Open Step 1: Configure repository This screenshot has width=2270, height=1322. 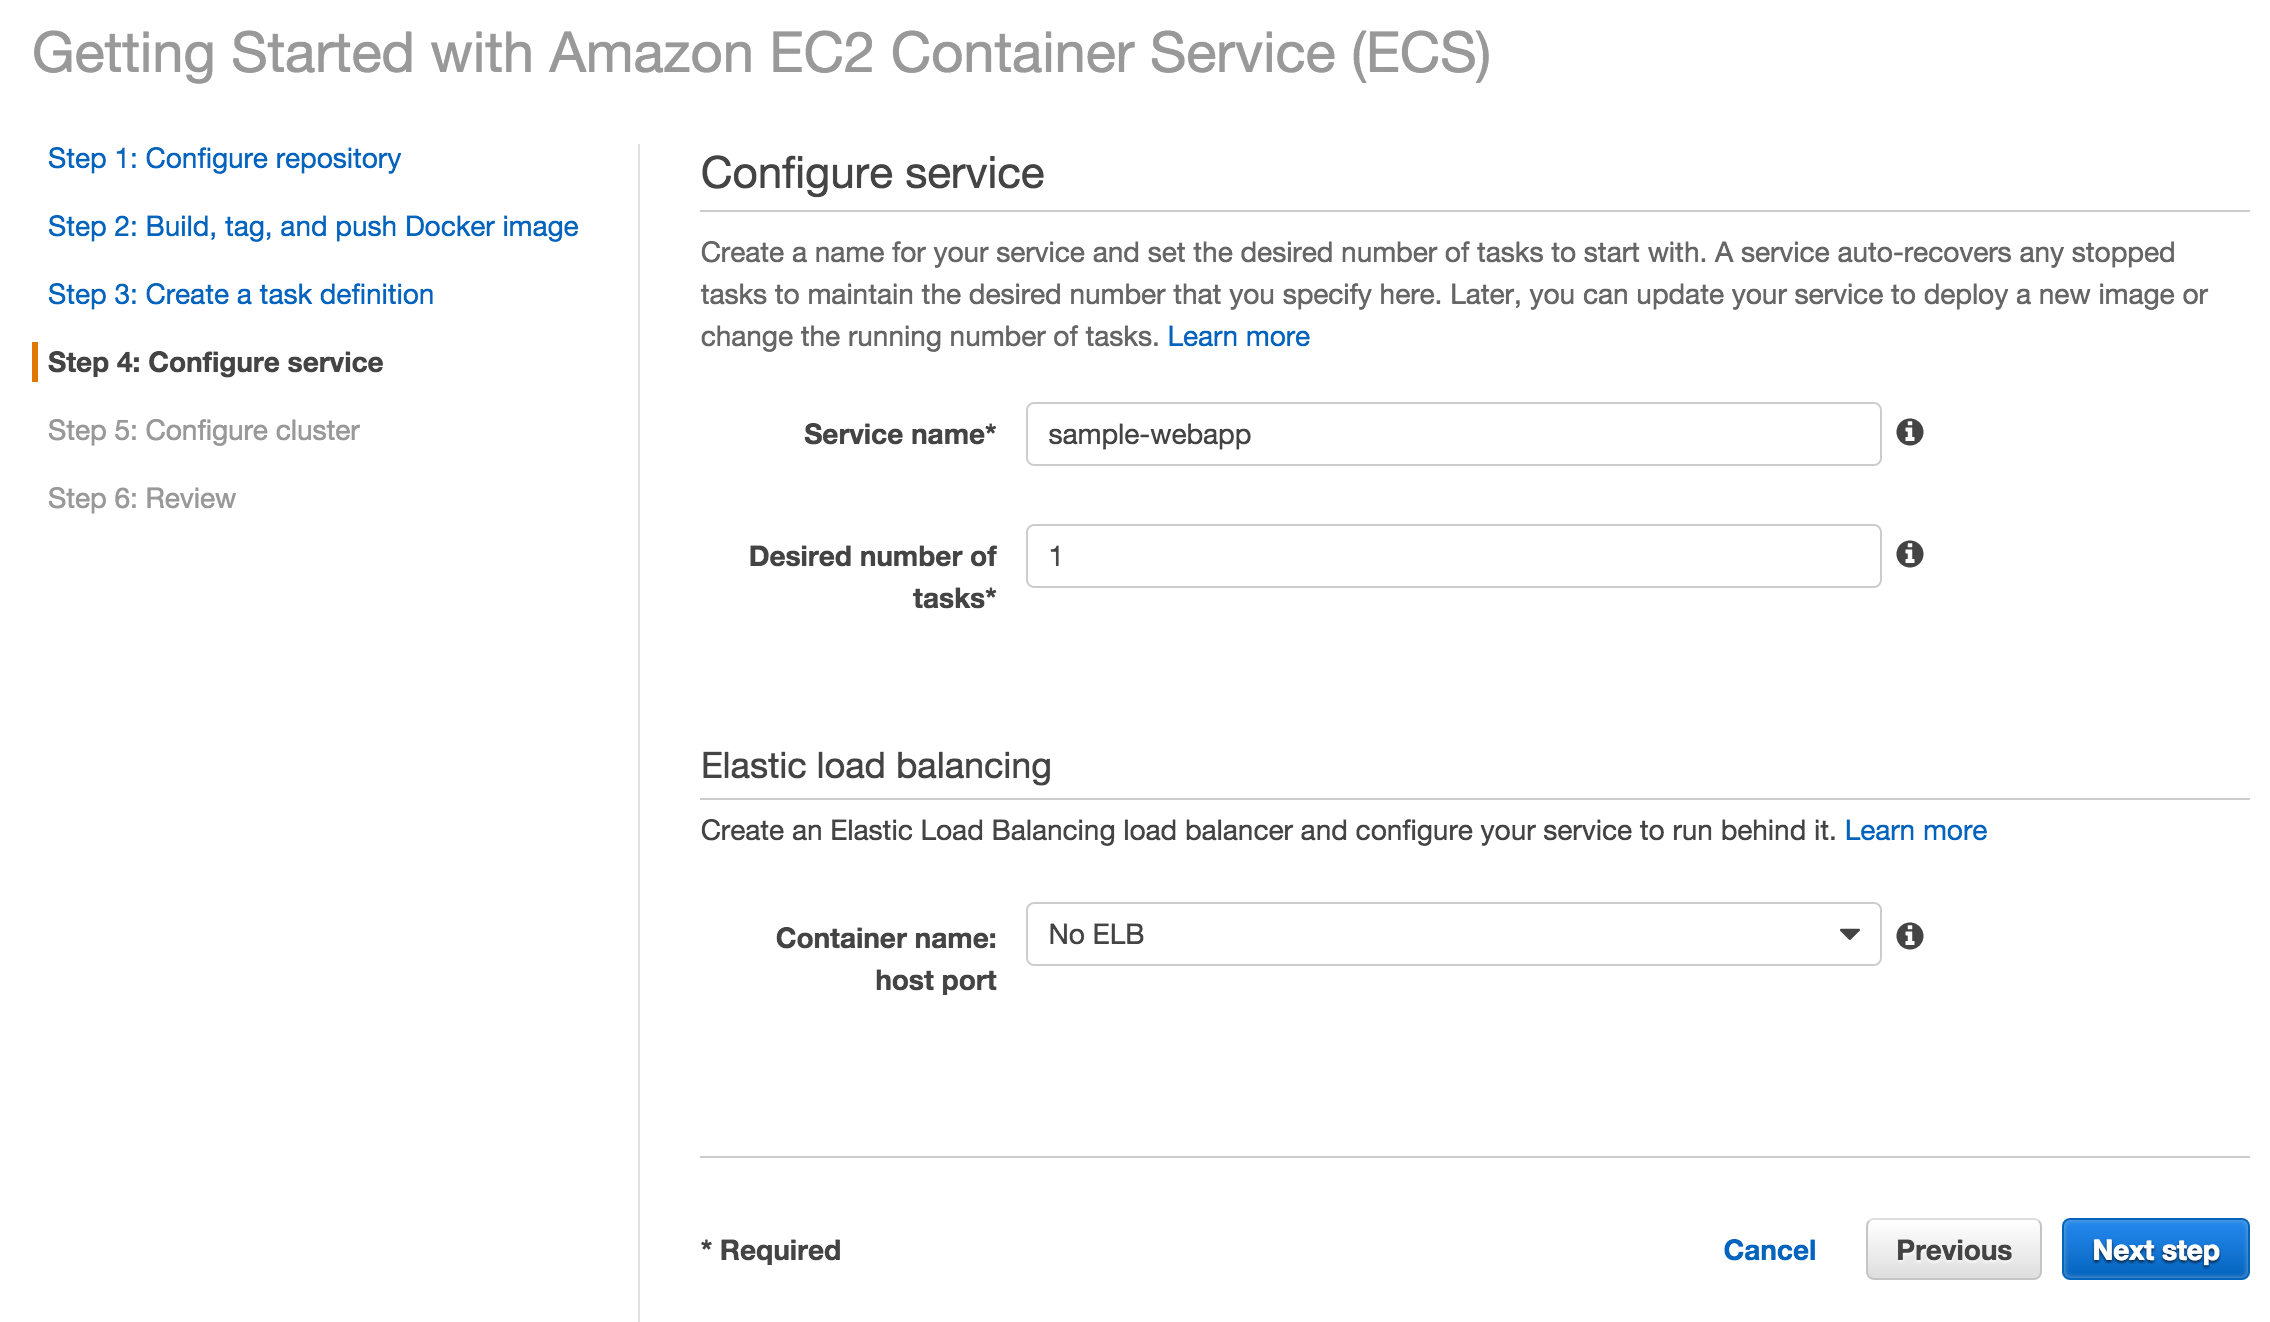click(x=224, y=158)
